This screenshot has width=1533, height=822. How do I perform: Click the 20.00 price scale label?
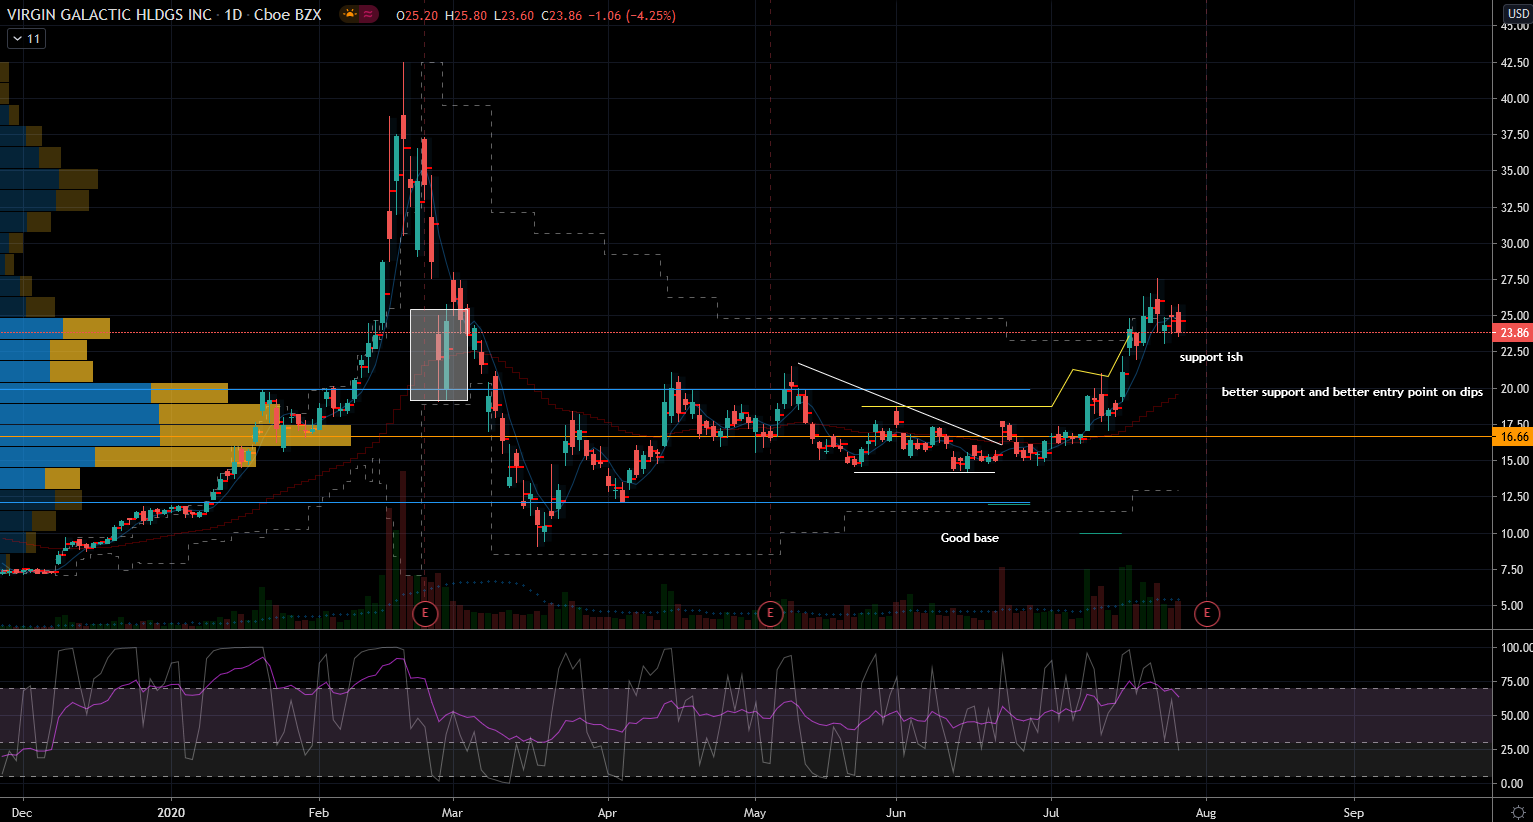tap(1515, 389)
